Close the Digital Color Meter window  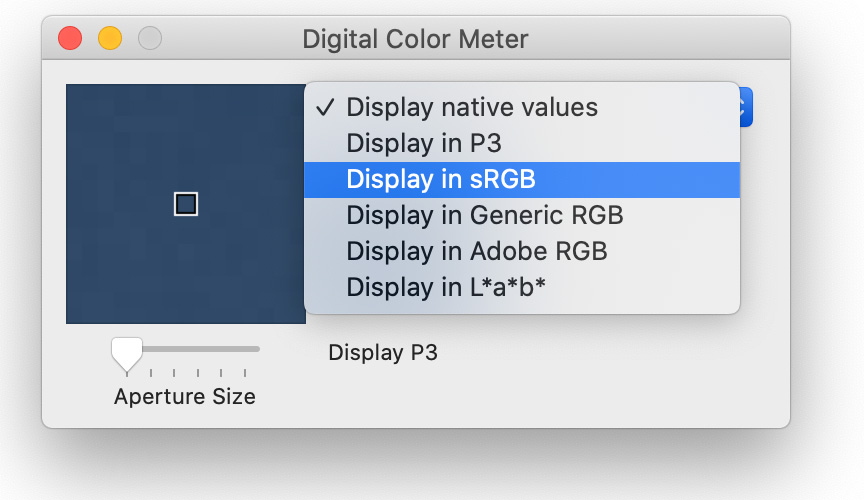pyautogui.click(x=70, y=39)
